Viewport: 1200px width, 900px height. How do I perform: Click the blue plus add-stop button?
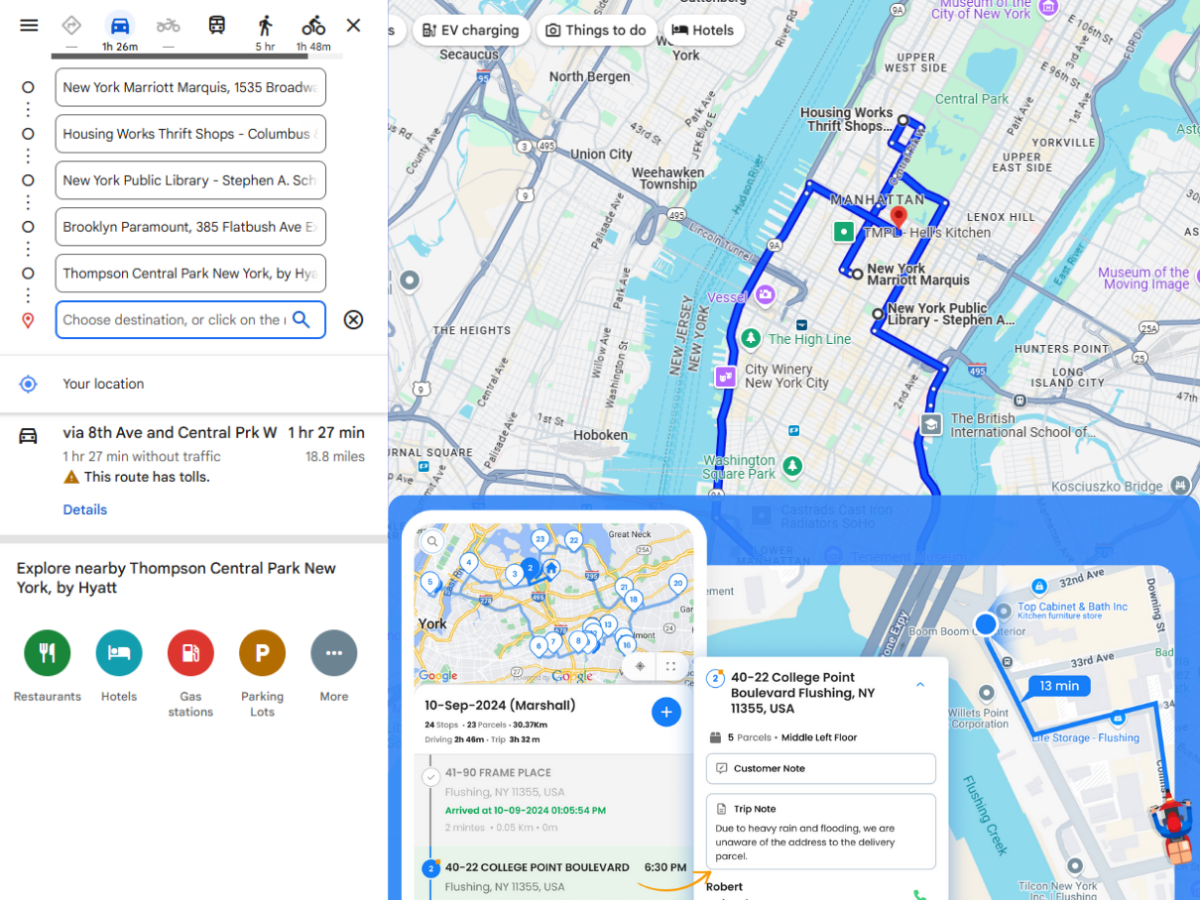coord(666,712)
